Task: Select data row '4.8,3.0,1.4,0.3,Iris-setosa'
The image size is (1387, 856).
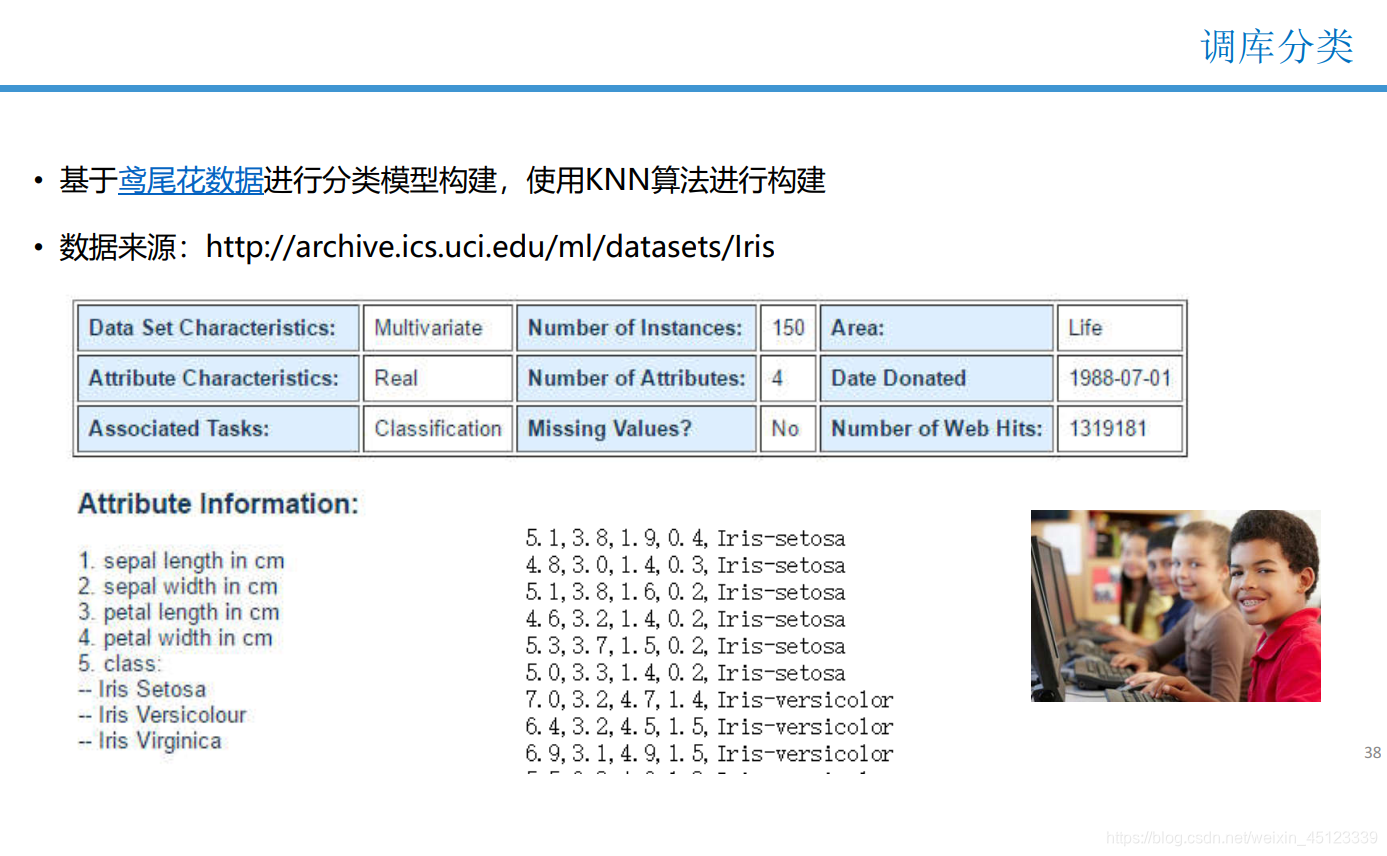Action: [685, 565]
